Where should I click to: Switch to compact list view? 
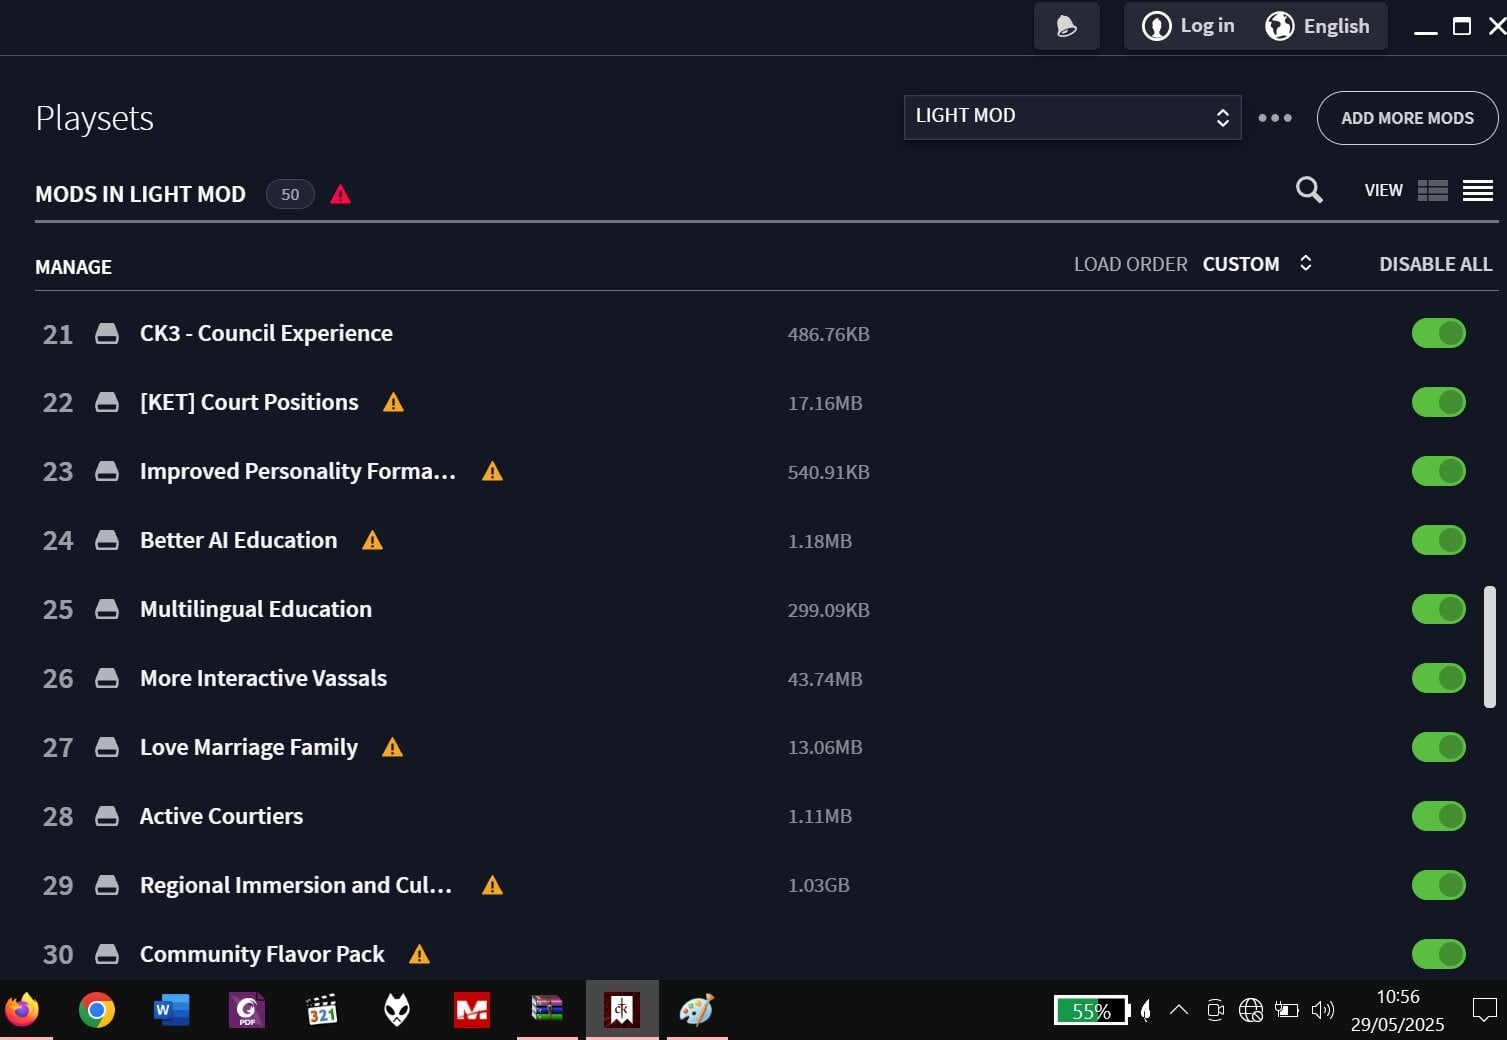(1478, 190)
